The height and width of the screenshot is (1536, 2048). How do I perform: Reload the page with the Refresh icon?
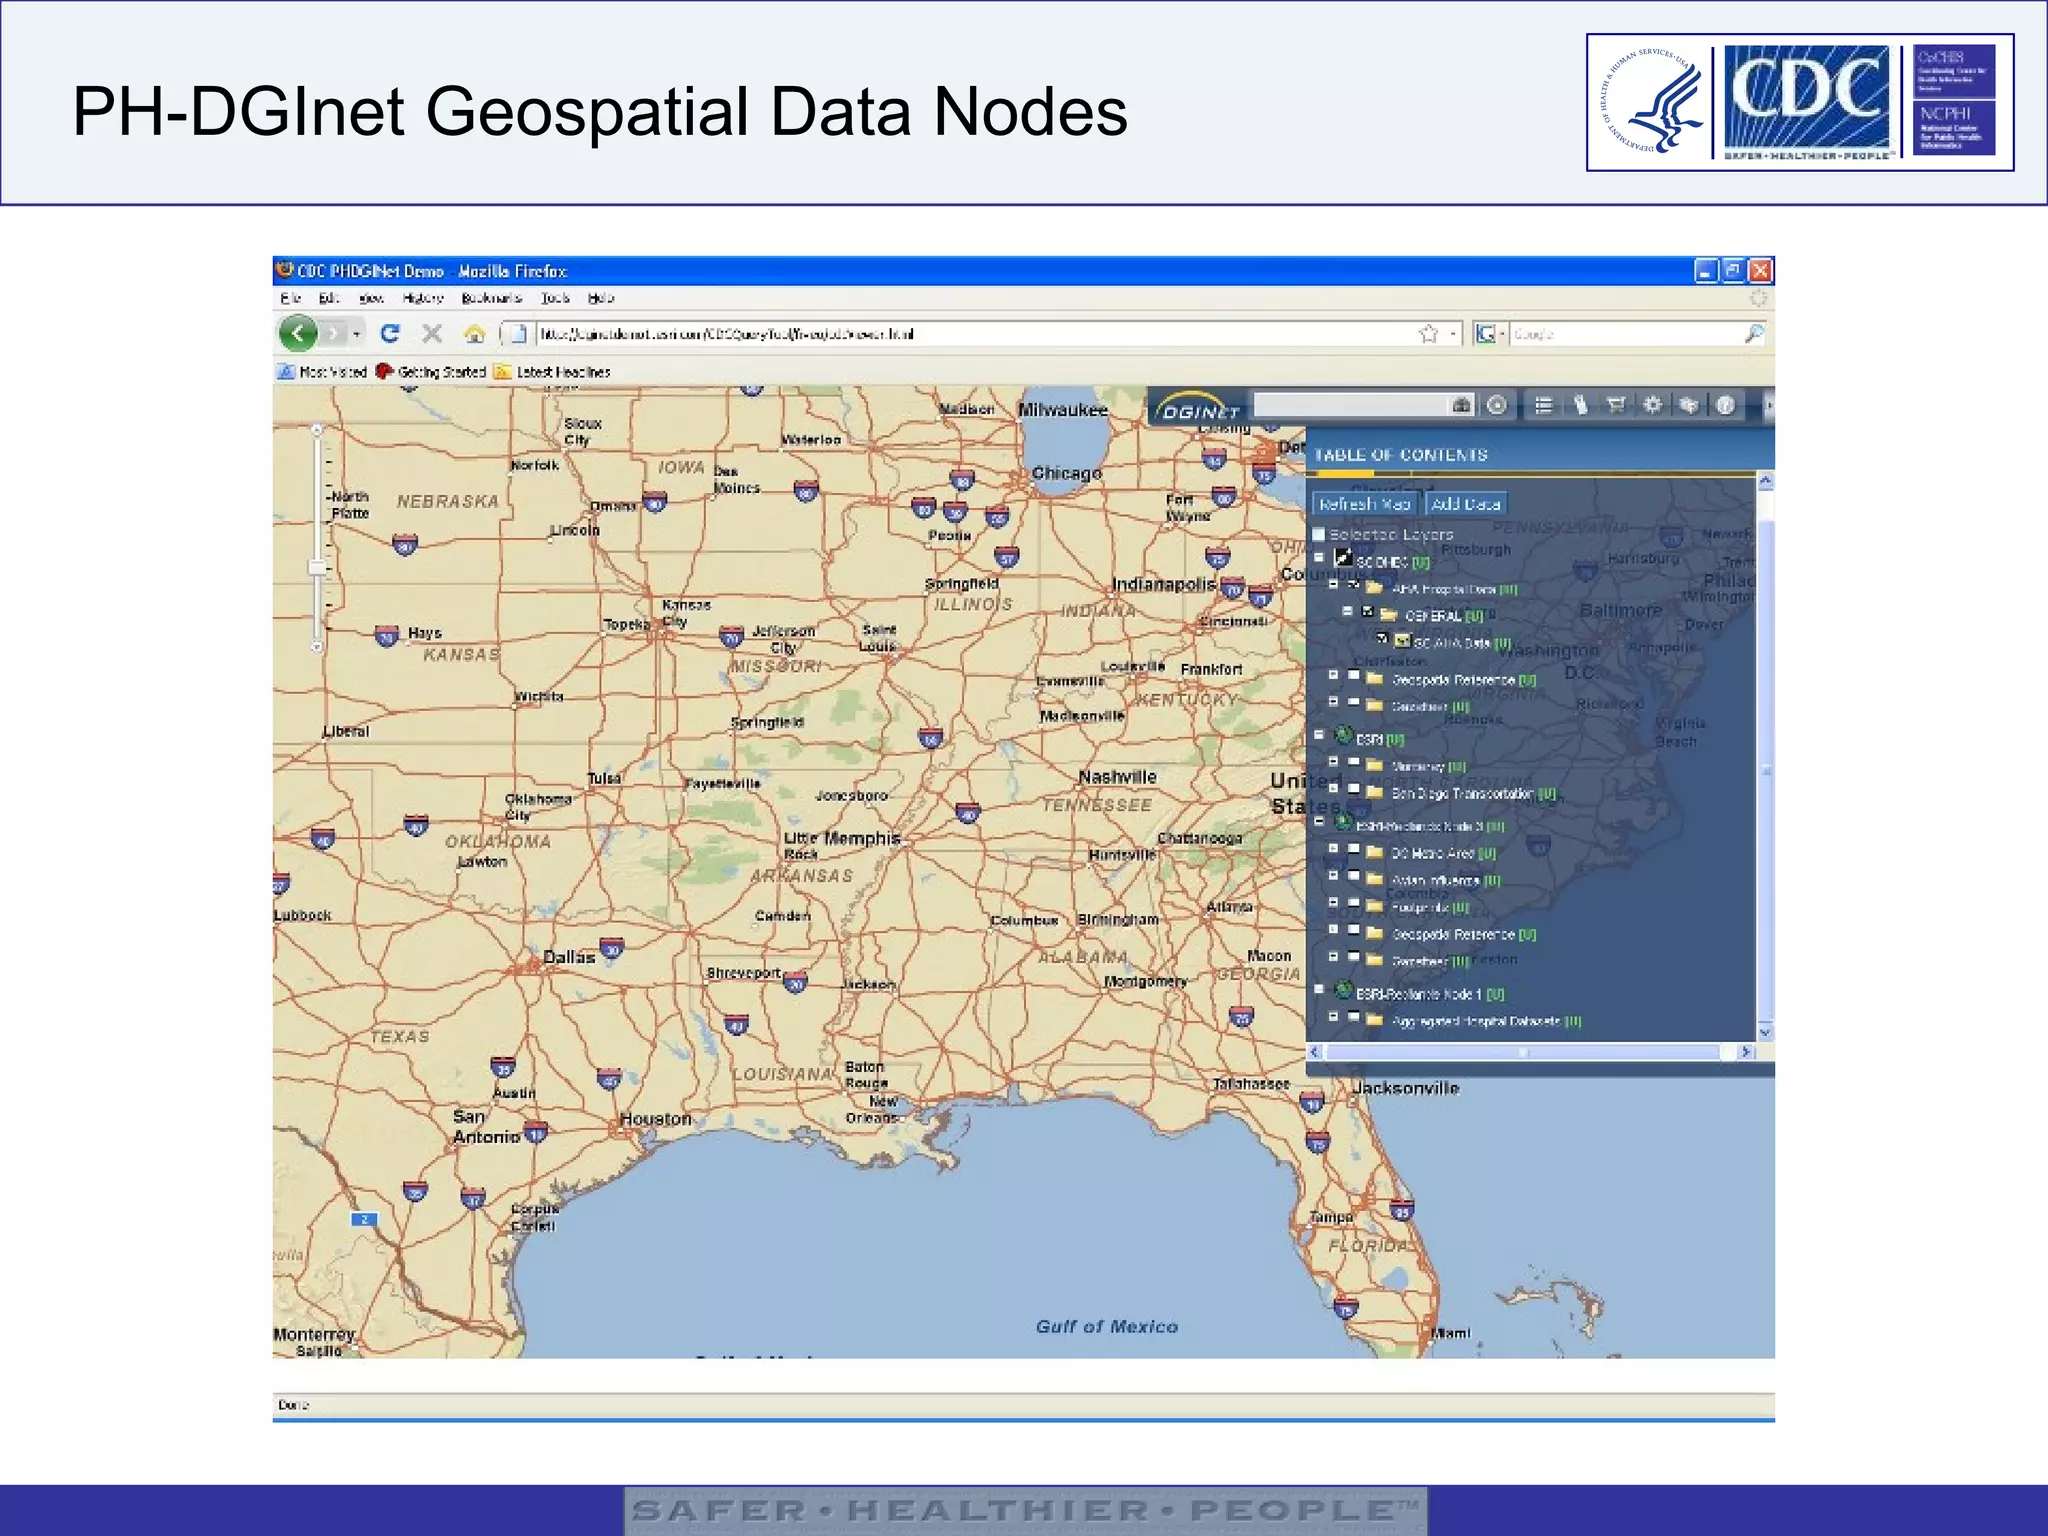[x=390, y=333]
